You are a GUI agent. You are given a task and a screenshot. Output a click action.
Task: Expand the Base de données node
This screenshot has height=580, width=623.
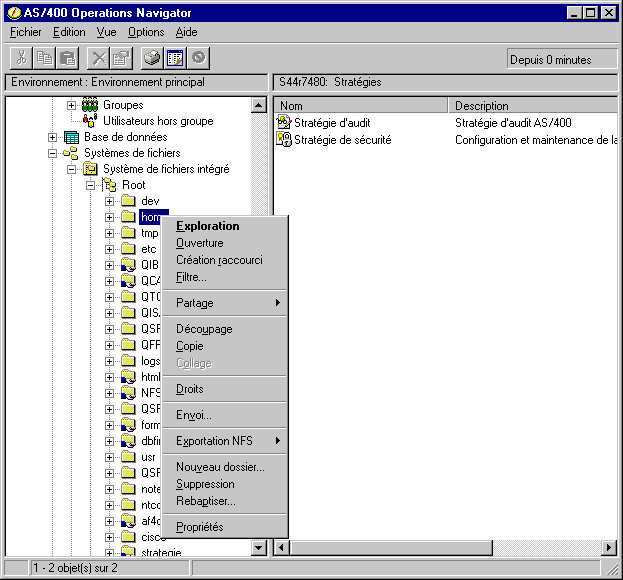52,137
